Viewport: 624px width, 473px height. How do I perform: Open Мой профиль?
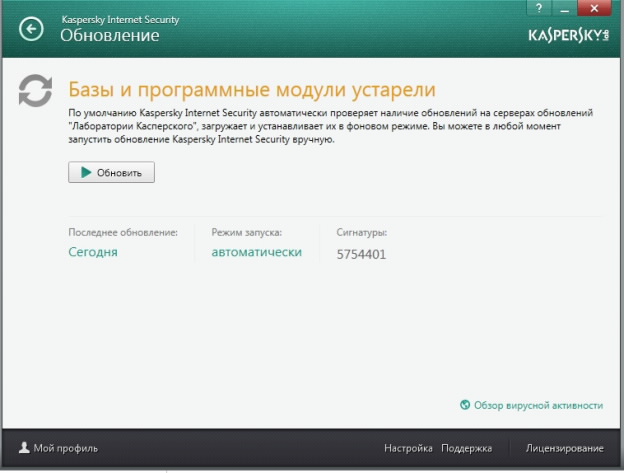66,448
